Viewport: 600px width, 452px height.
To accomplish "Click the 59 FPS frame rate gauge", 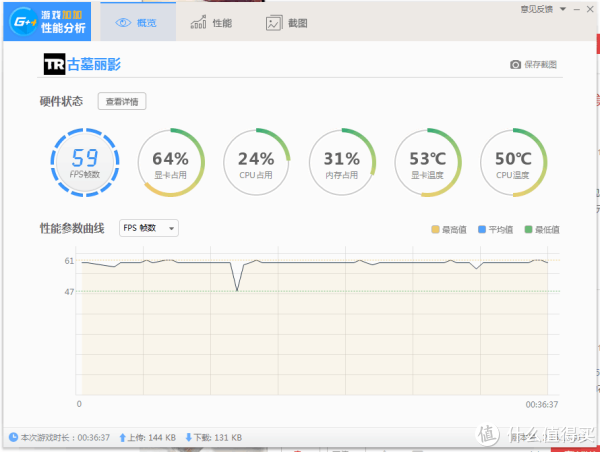I will tap(85, 163).
